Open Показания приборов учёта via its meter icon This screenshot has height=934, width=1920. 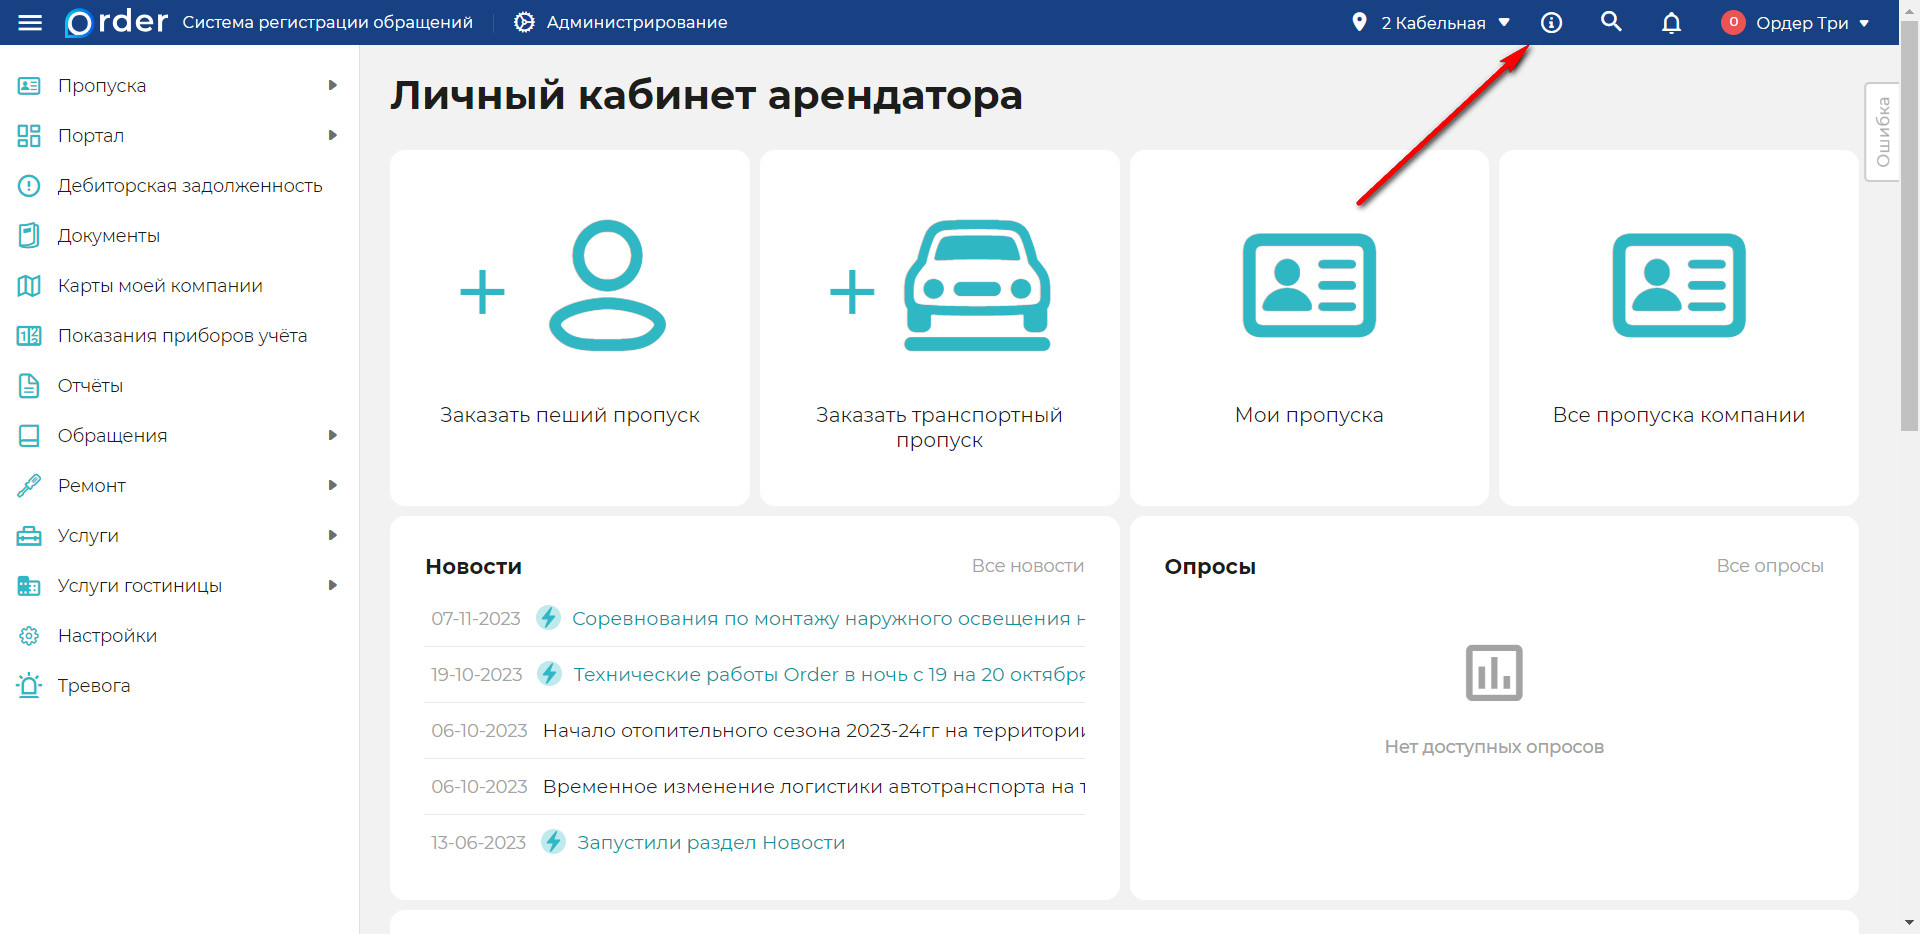click(28, 335)
